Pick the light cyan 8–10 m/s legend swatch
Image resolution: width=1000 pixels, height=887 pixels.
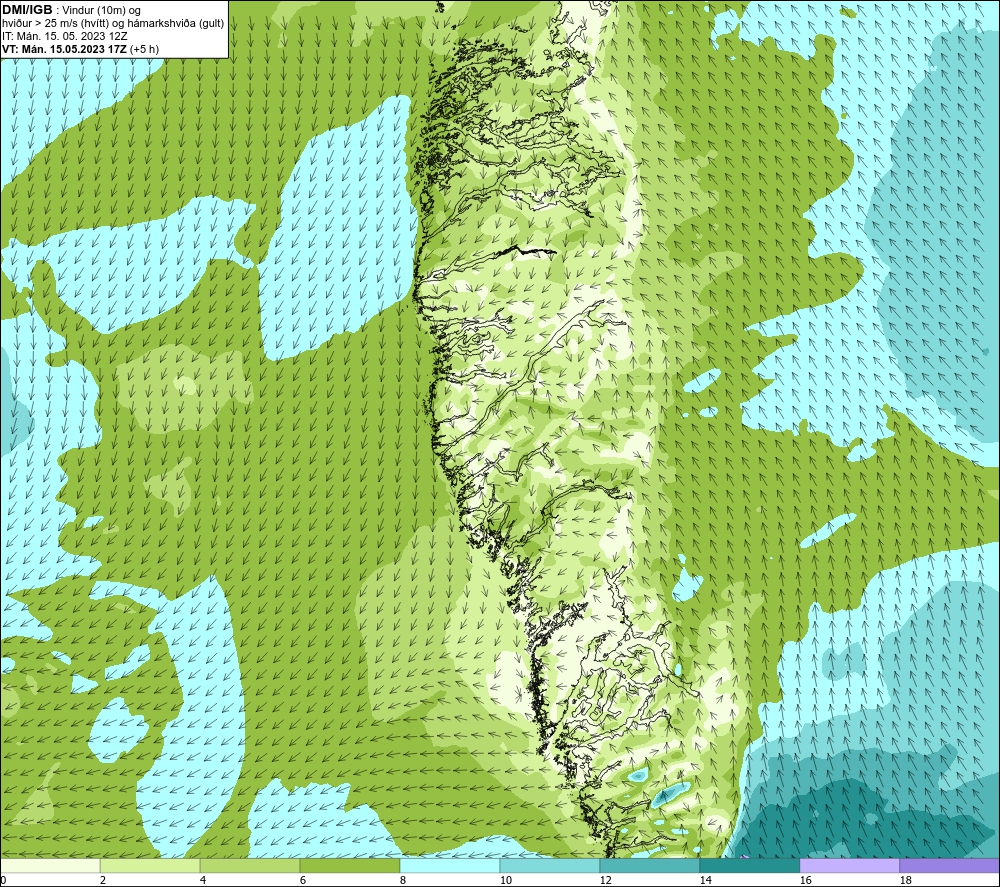[450, 865]
